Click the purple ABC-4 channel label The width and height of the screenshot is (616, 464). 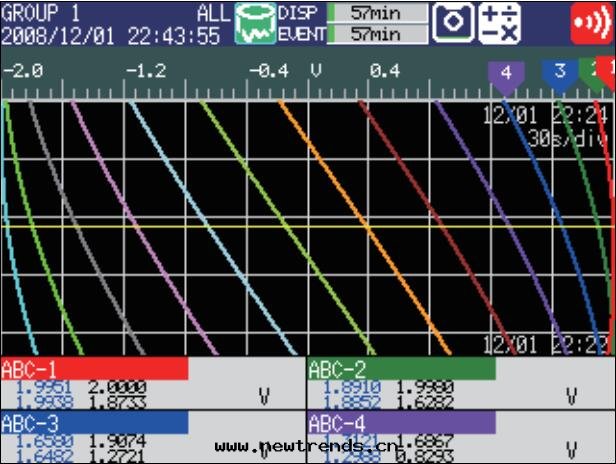click(x=402, y=423)
